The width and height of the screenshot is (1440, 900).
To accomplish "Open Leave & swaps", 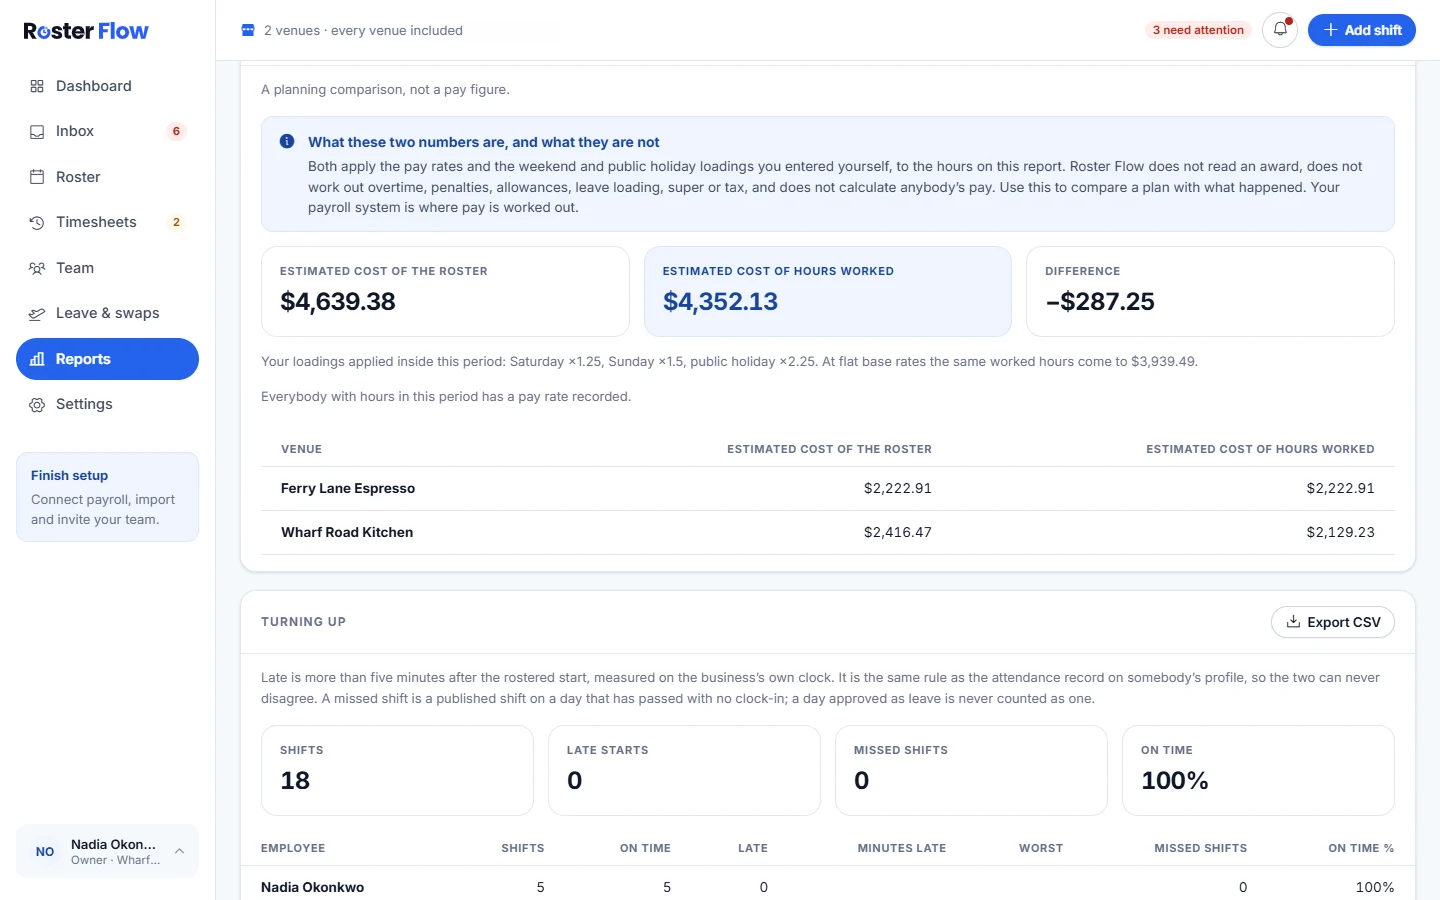I will pos(107,313).
